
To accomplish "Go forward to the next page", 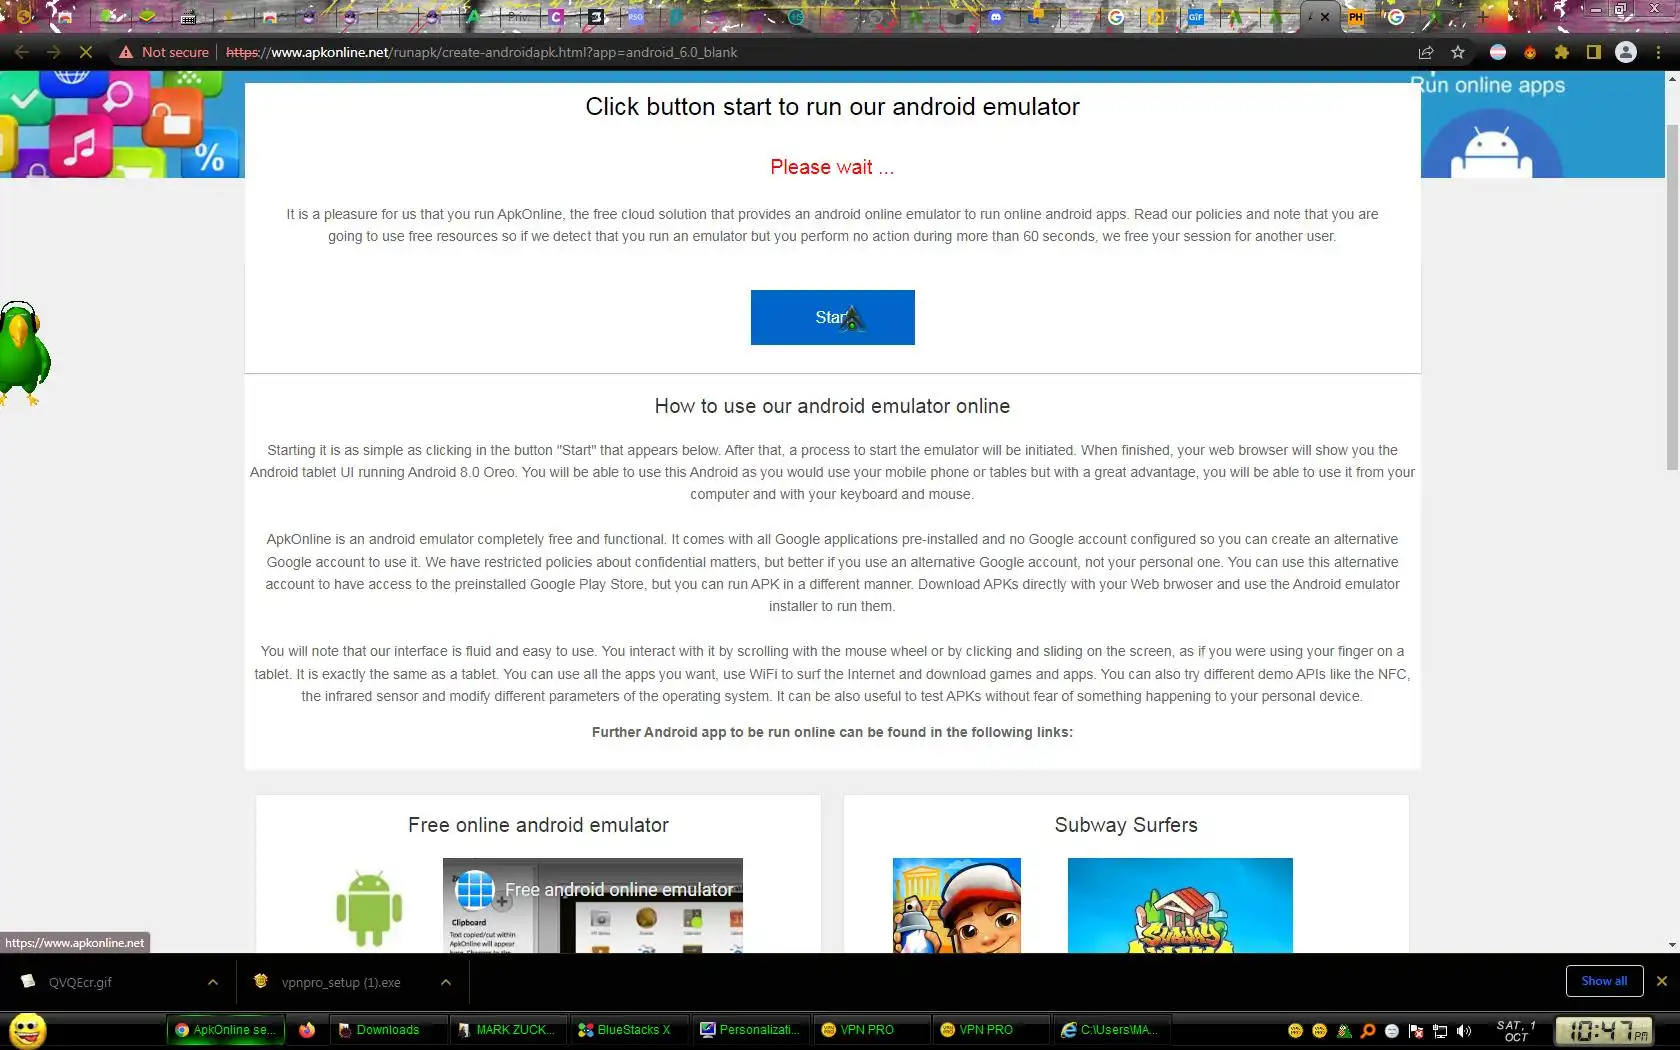I will 54,52.
